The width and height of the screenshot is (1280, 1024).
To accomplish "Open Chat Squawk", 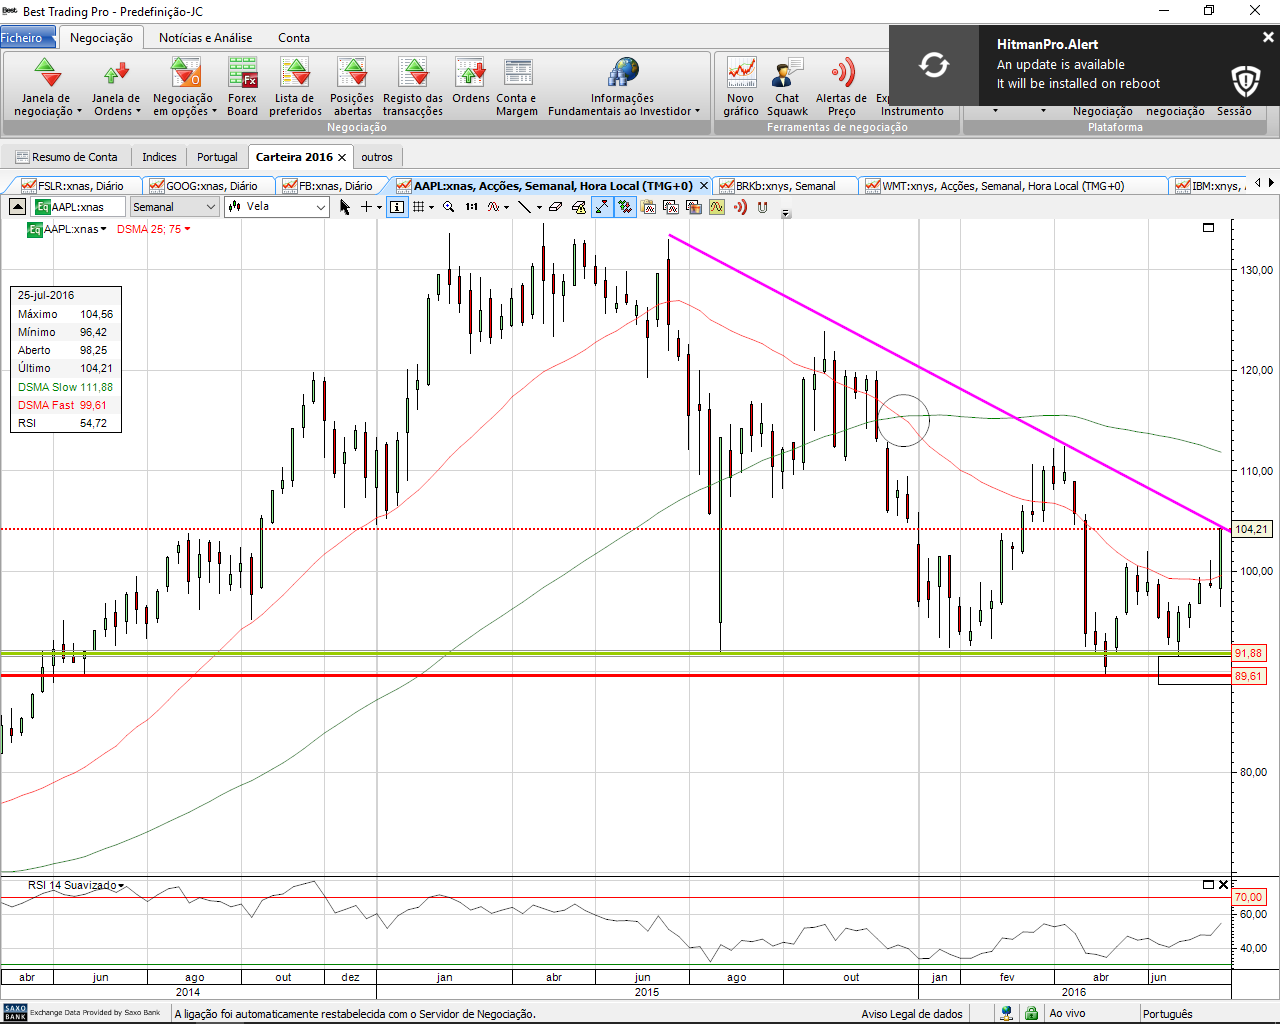I will click(x=787, y=86).
